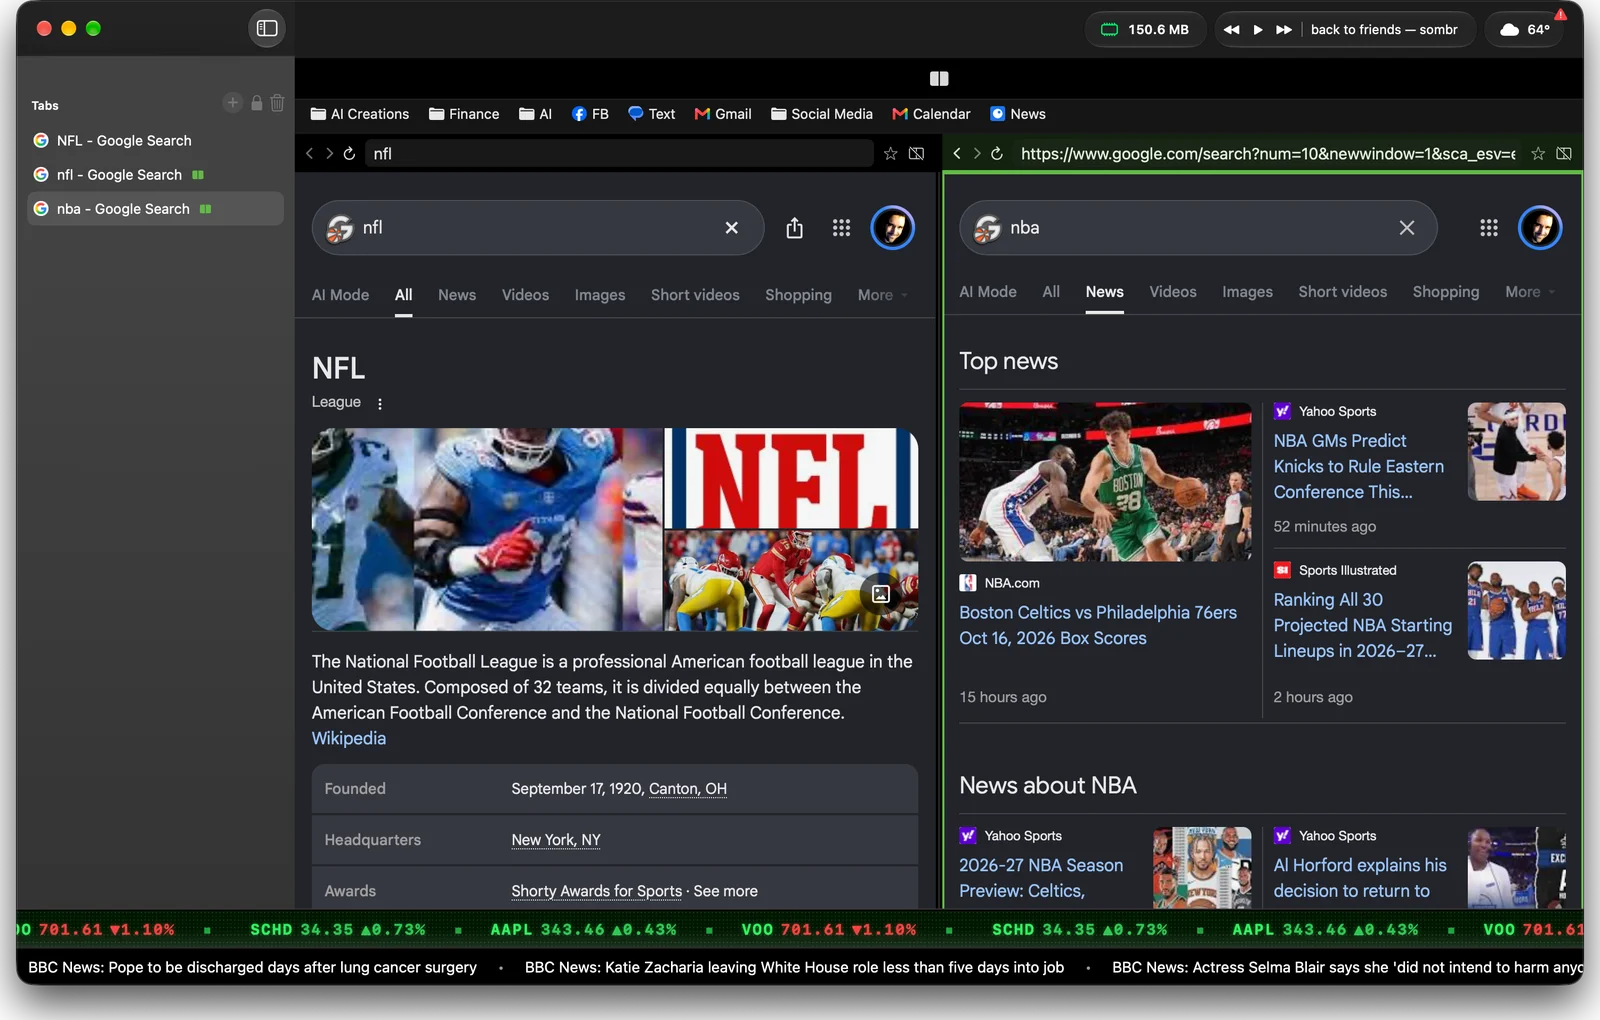Reload the nfl pane with the refresh icon
1600x1020 pixels.
[349, 153]
